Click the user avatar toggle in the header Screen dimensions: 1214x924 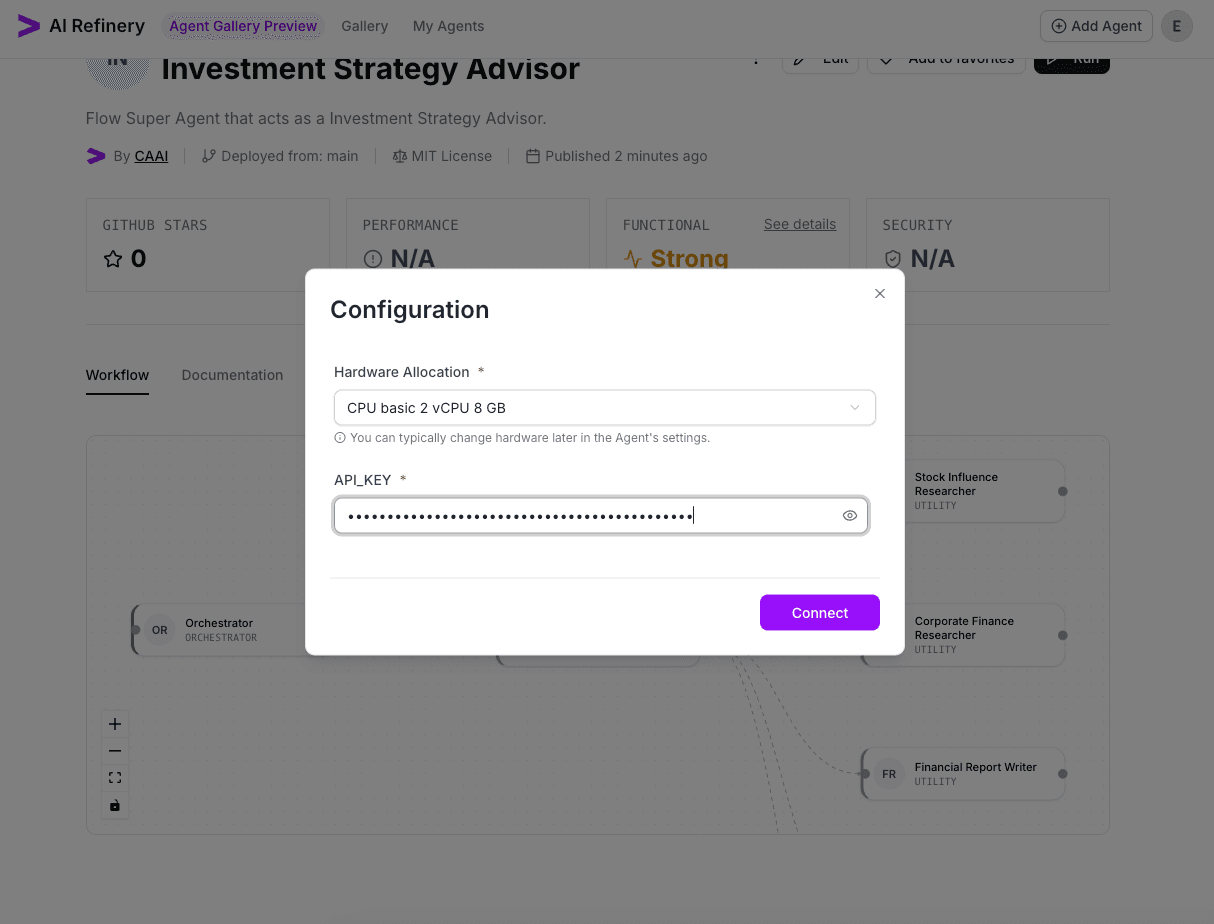[x=1177, y=26]
